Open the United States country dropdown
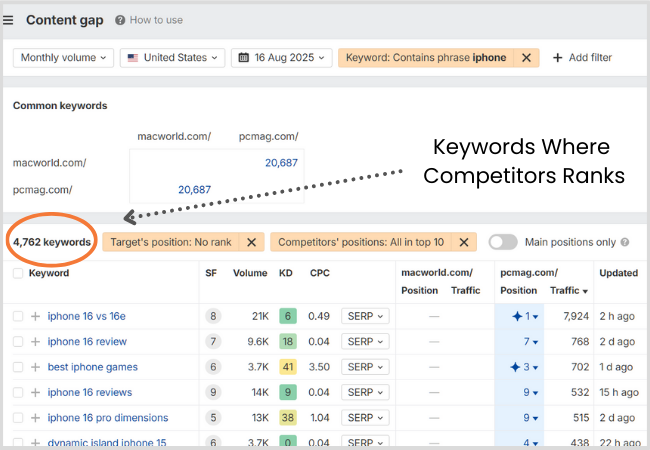This screenshot has height=450, width=650. point(172,58)
